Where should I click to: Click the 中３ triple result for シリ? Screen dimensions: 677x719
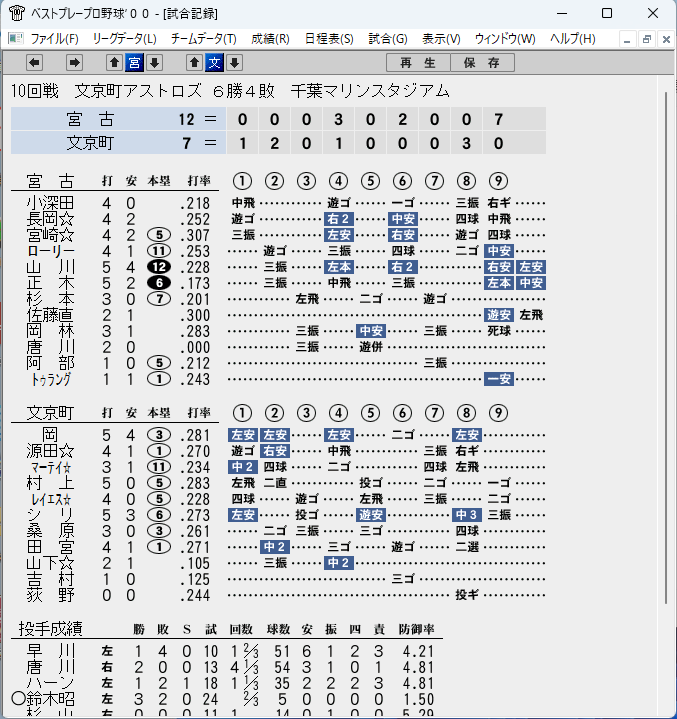pyautogui.click(x=467, y=515)
